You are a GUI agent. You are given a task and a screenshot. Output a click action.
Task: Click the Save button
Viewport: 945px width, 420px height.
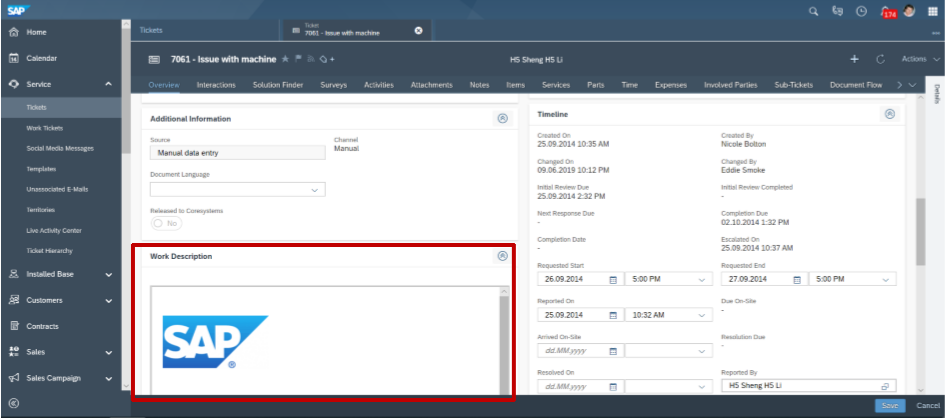[889, 405]
